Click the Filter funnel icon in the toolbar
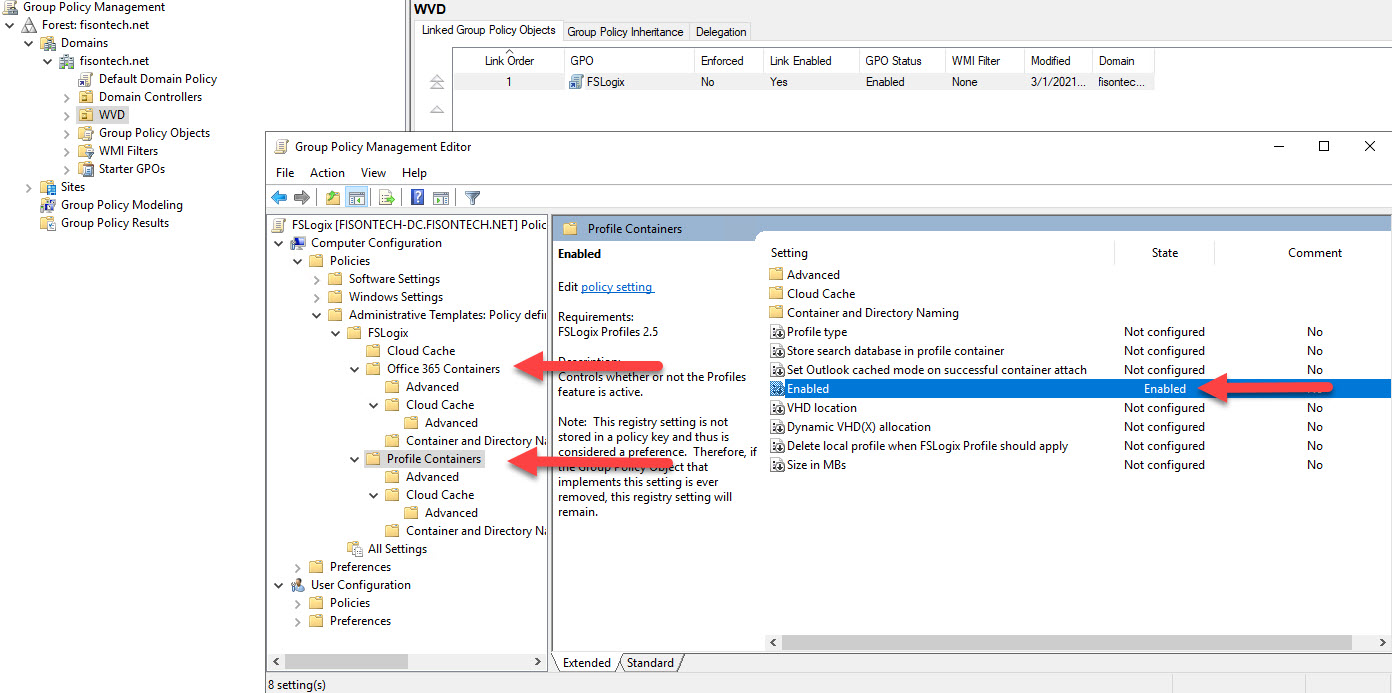Image resolution: width=1392 pixels, height=693 pixels. pyautogui.click(x=473, y=198)
